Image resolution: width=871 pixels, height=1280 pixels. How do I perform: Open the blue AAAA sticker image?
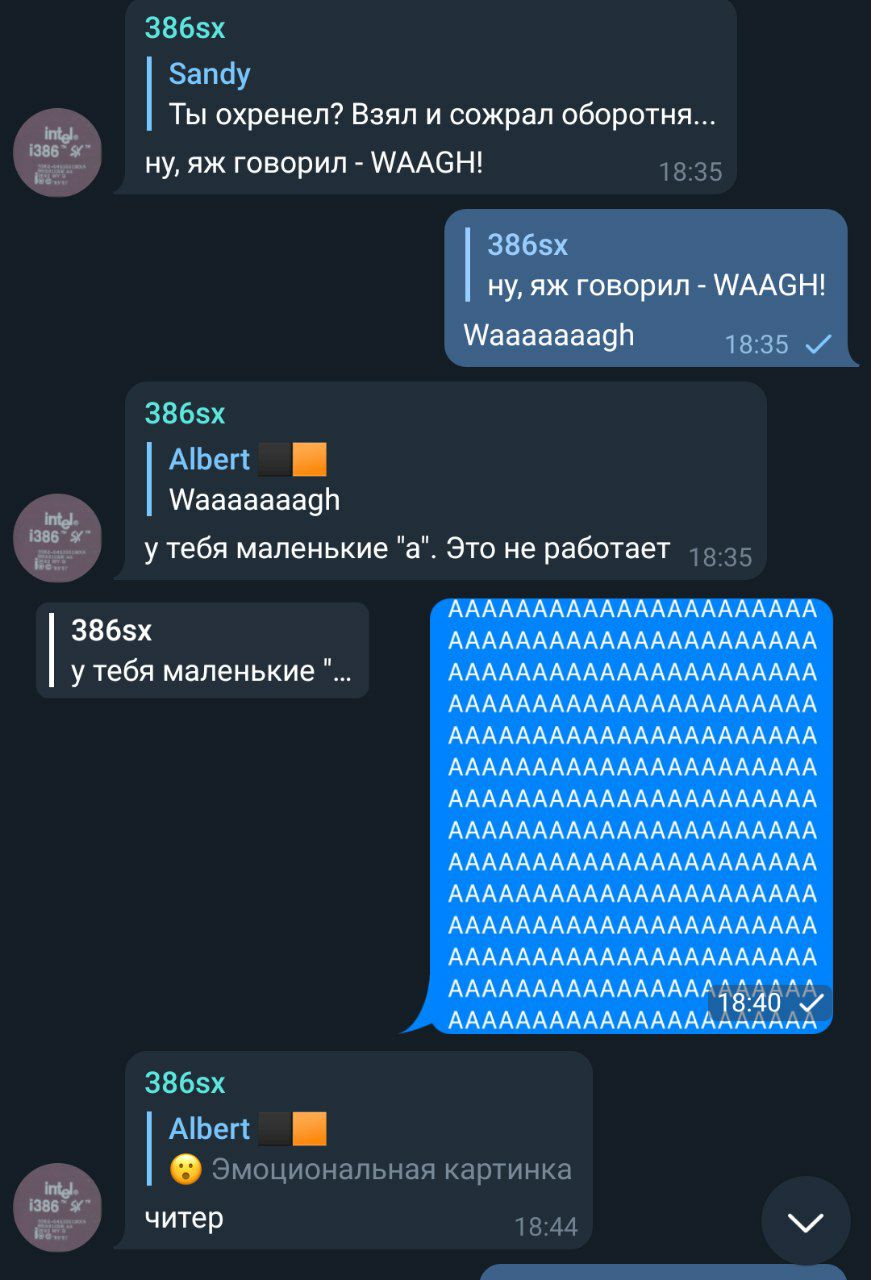click(632, 815)
